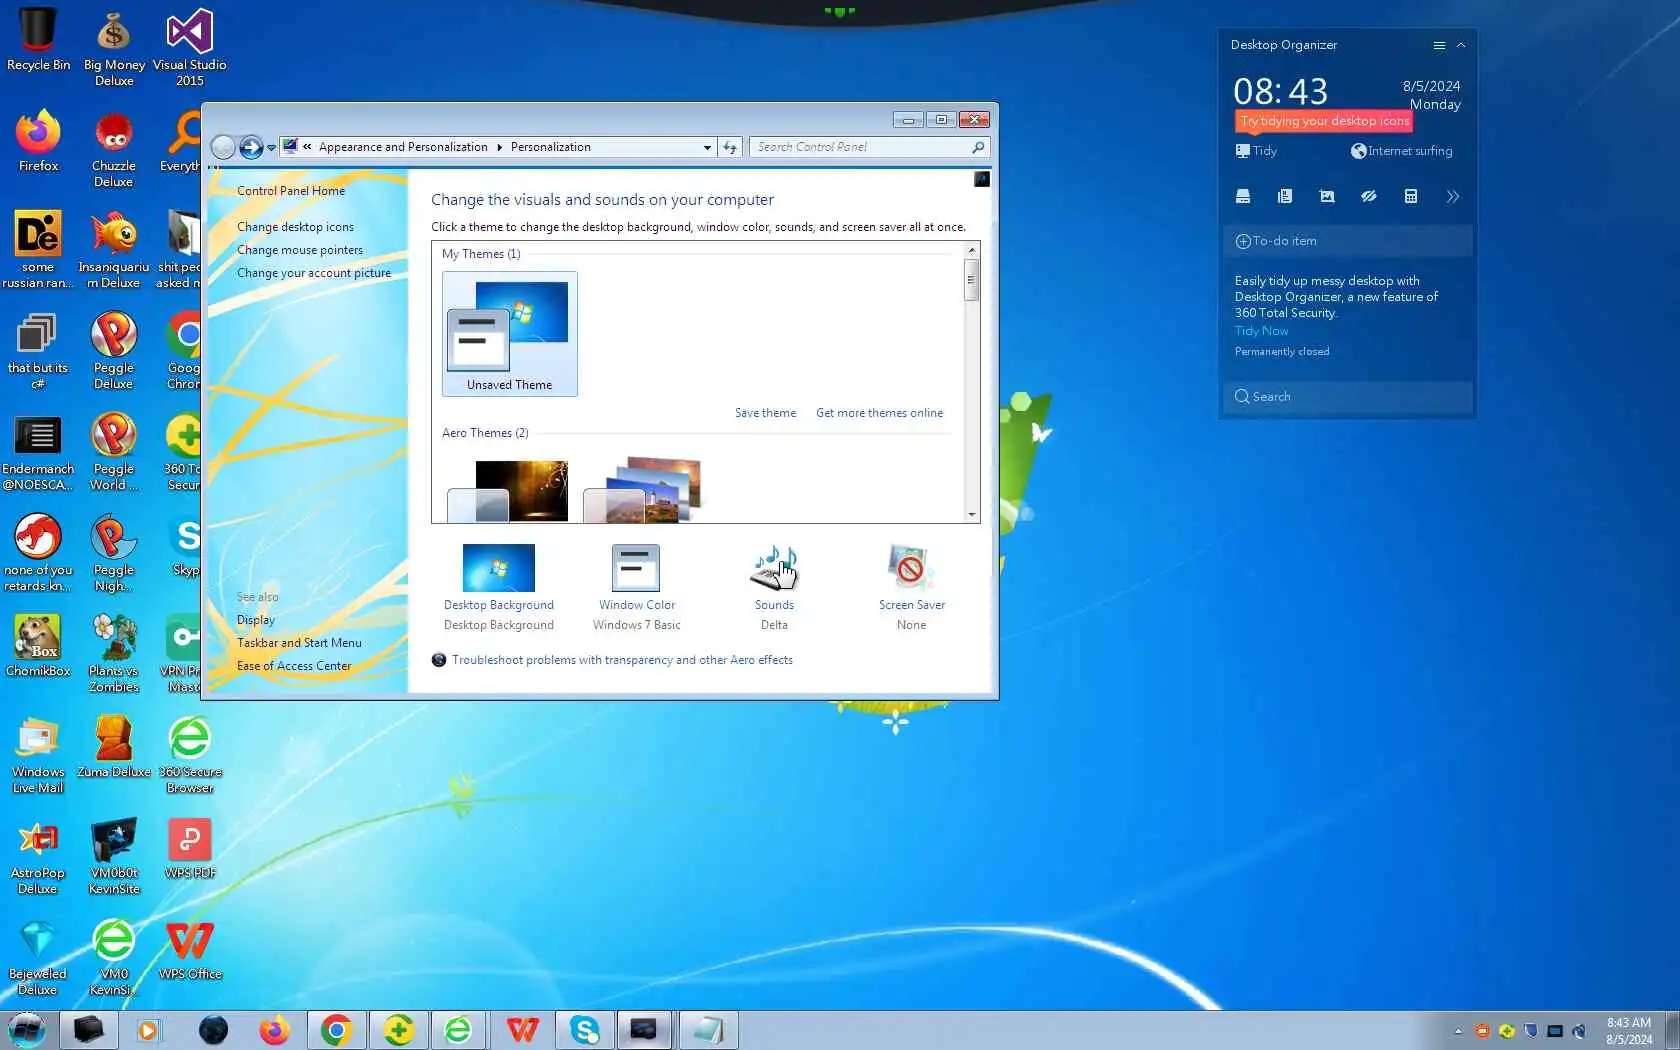The image size is (1680, 1050).
Task: Select the second Aero theme with landscape photos
Action: tap(644, 490)
